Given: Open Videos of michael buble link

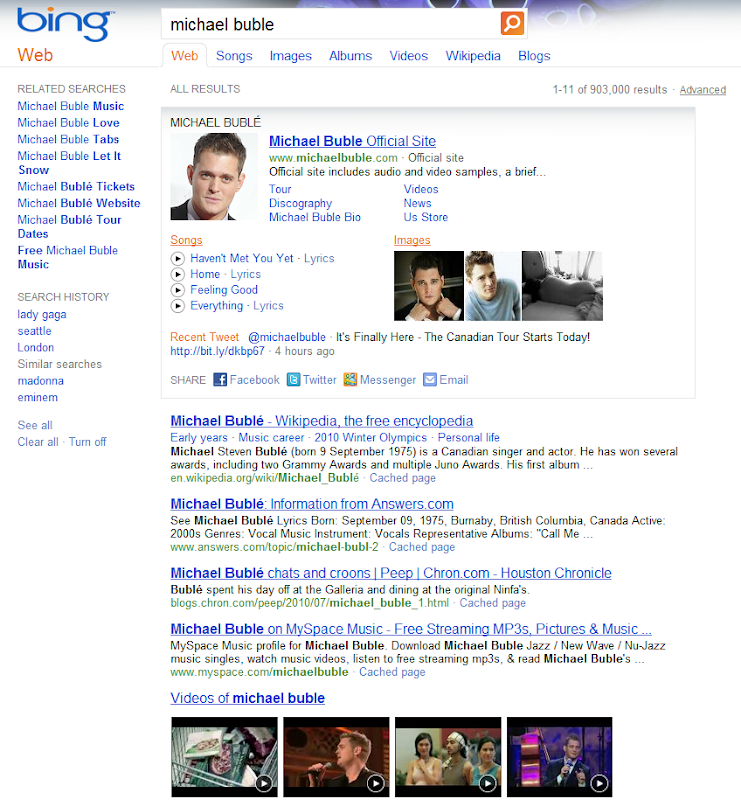Looking at the screenshot, I should (248, 698).
